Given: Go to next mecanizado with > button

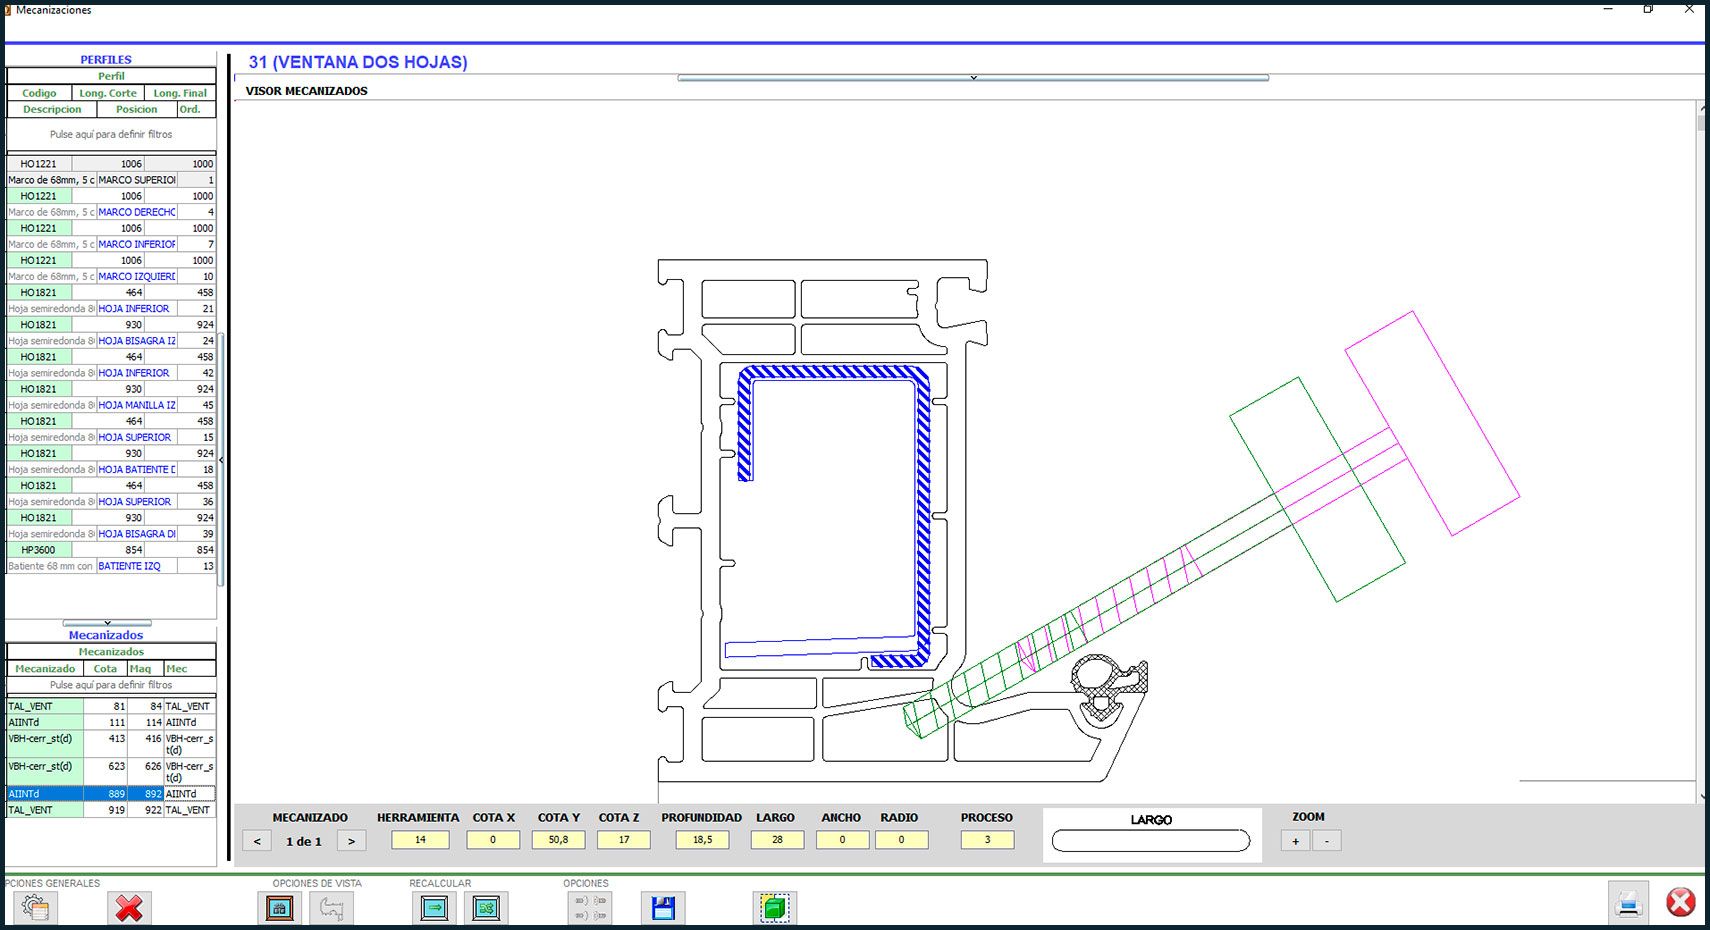Looking at the screenshot, I should pos(351,841).
